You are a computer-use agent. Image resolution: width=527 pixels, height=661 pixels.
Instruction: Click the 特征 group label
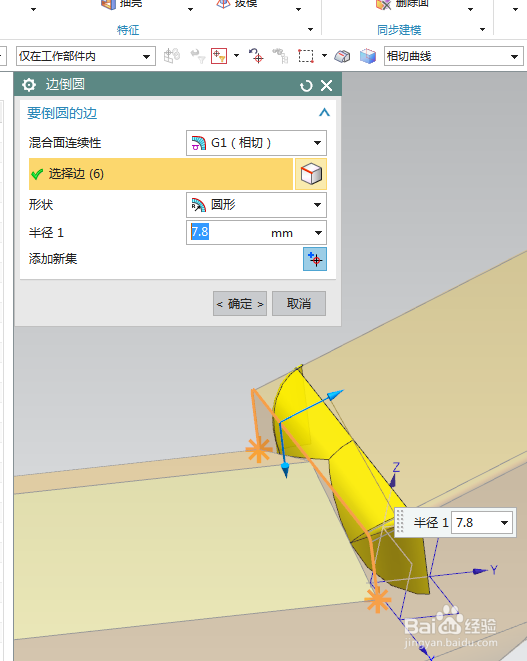pyautogui.click(x=128, y=30)
